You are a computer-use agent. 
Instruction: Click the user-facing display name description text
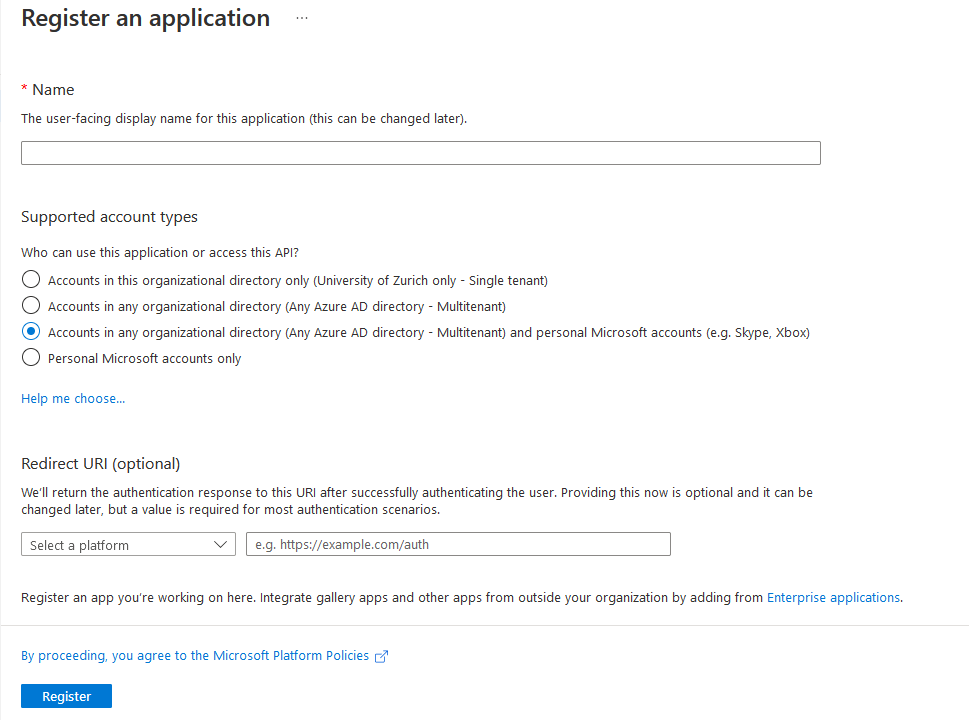pyautogui.click(x=243, y=118)
